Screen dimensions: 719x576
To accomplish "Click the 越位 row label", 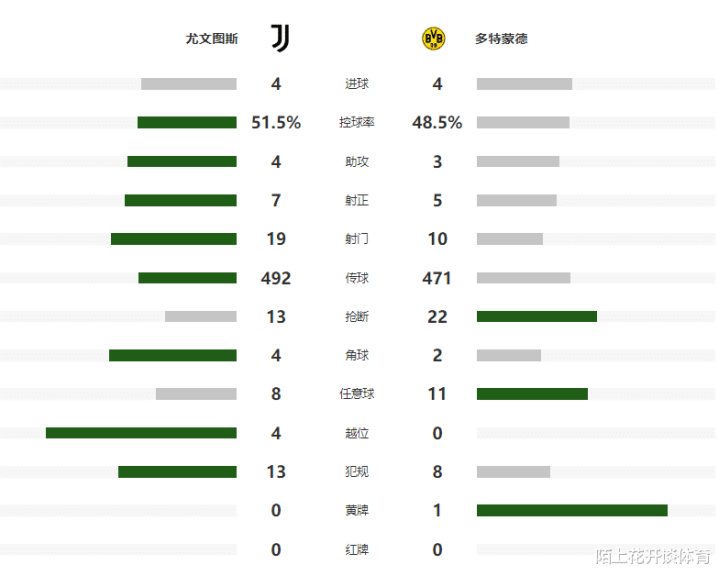I will click(357, 433).
